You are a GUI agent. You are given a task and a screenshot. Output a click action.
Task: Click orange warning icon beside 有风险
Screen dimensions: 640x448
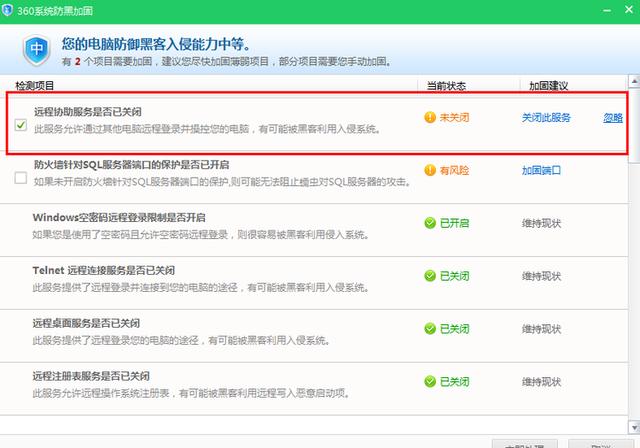pyautogui.click(x=430, y=170)
